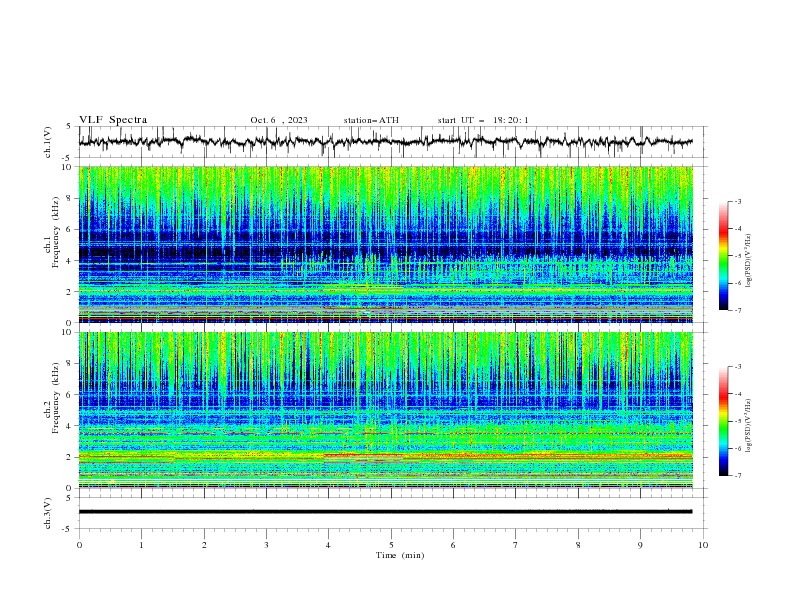Click the "5" tick on the ch.1(V) axis
792x612 pixels.
69,127
